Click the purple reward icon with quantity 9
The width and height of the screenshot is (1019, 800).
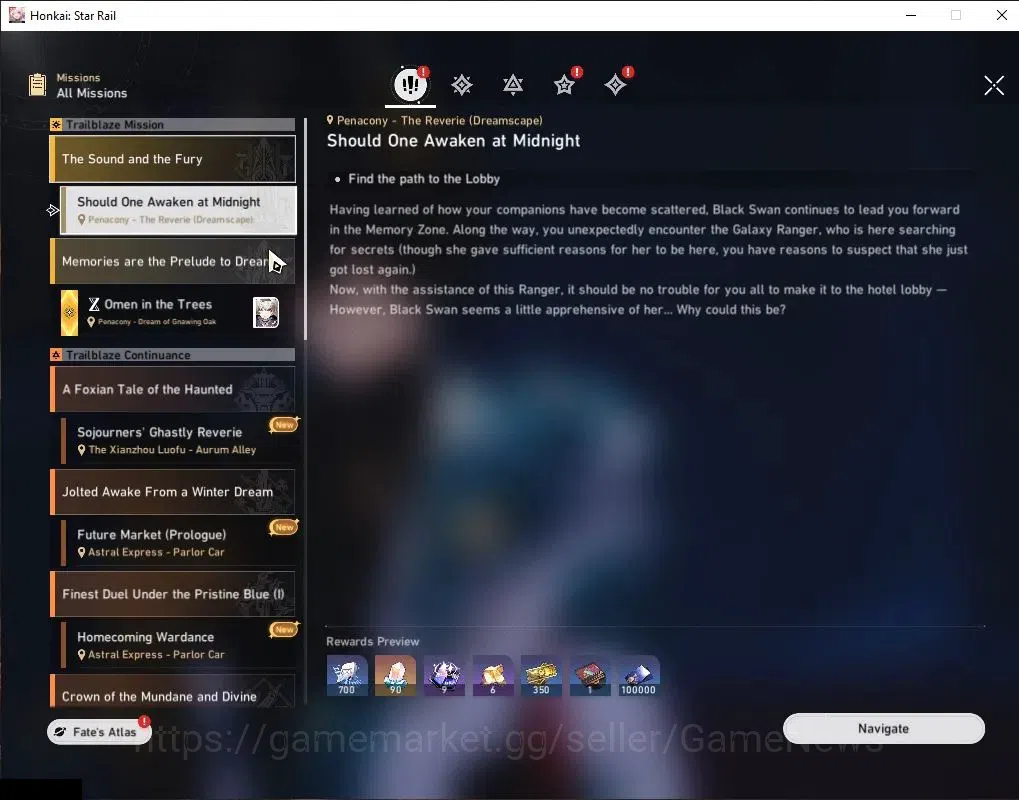[x=444, y=676]
